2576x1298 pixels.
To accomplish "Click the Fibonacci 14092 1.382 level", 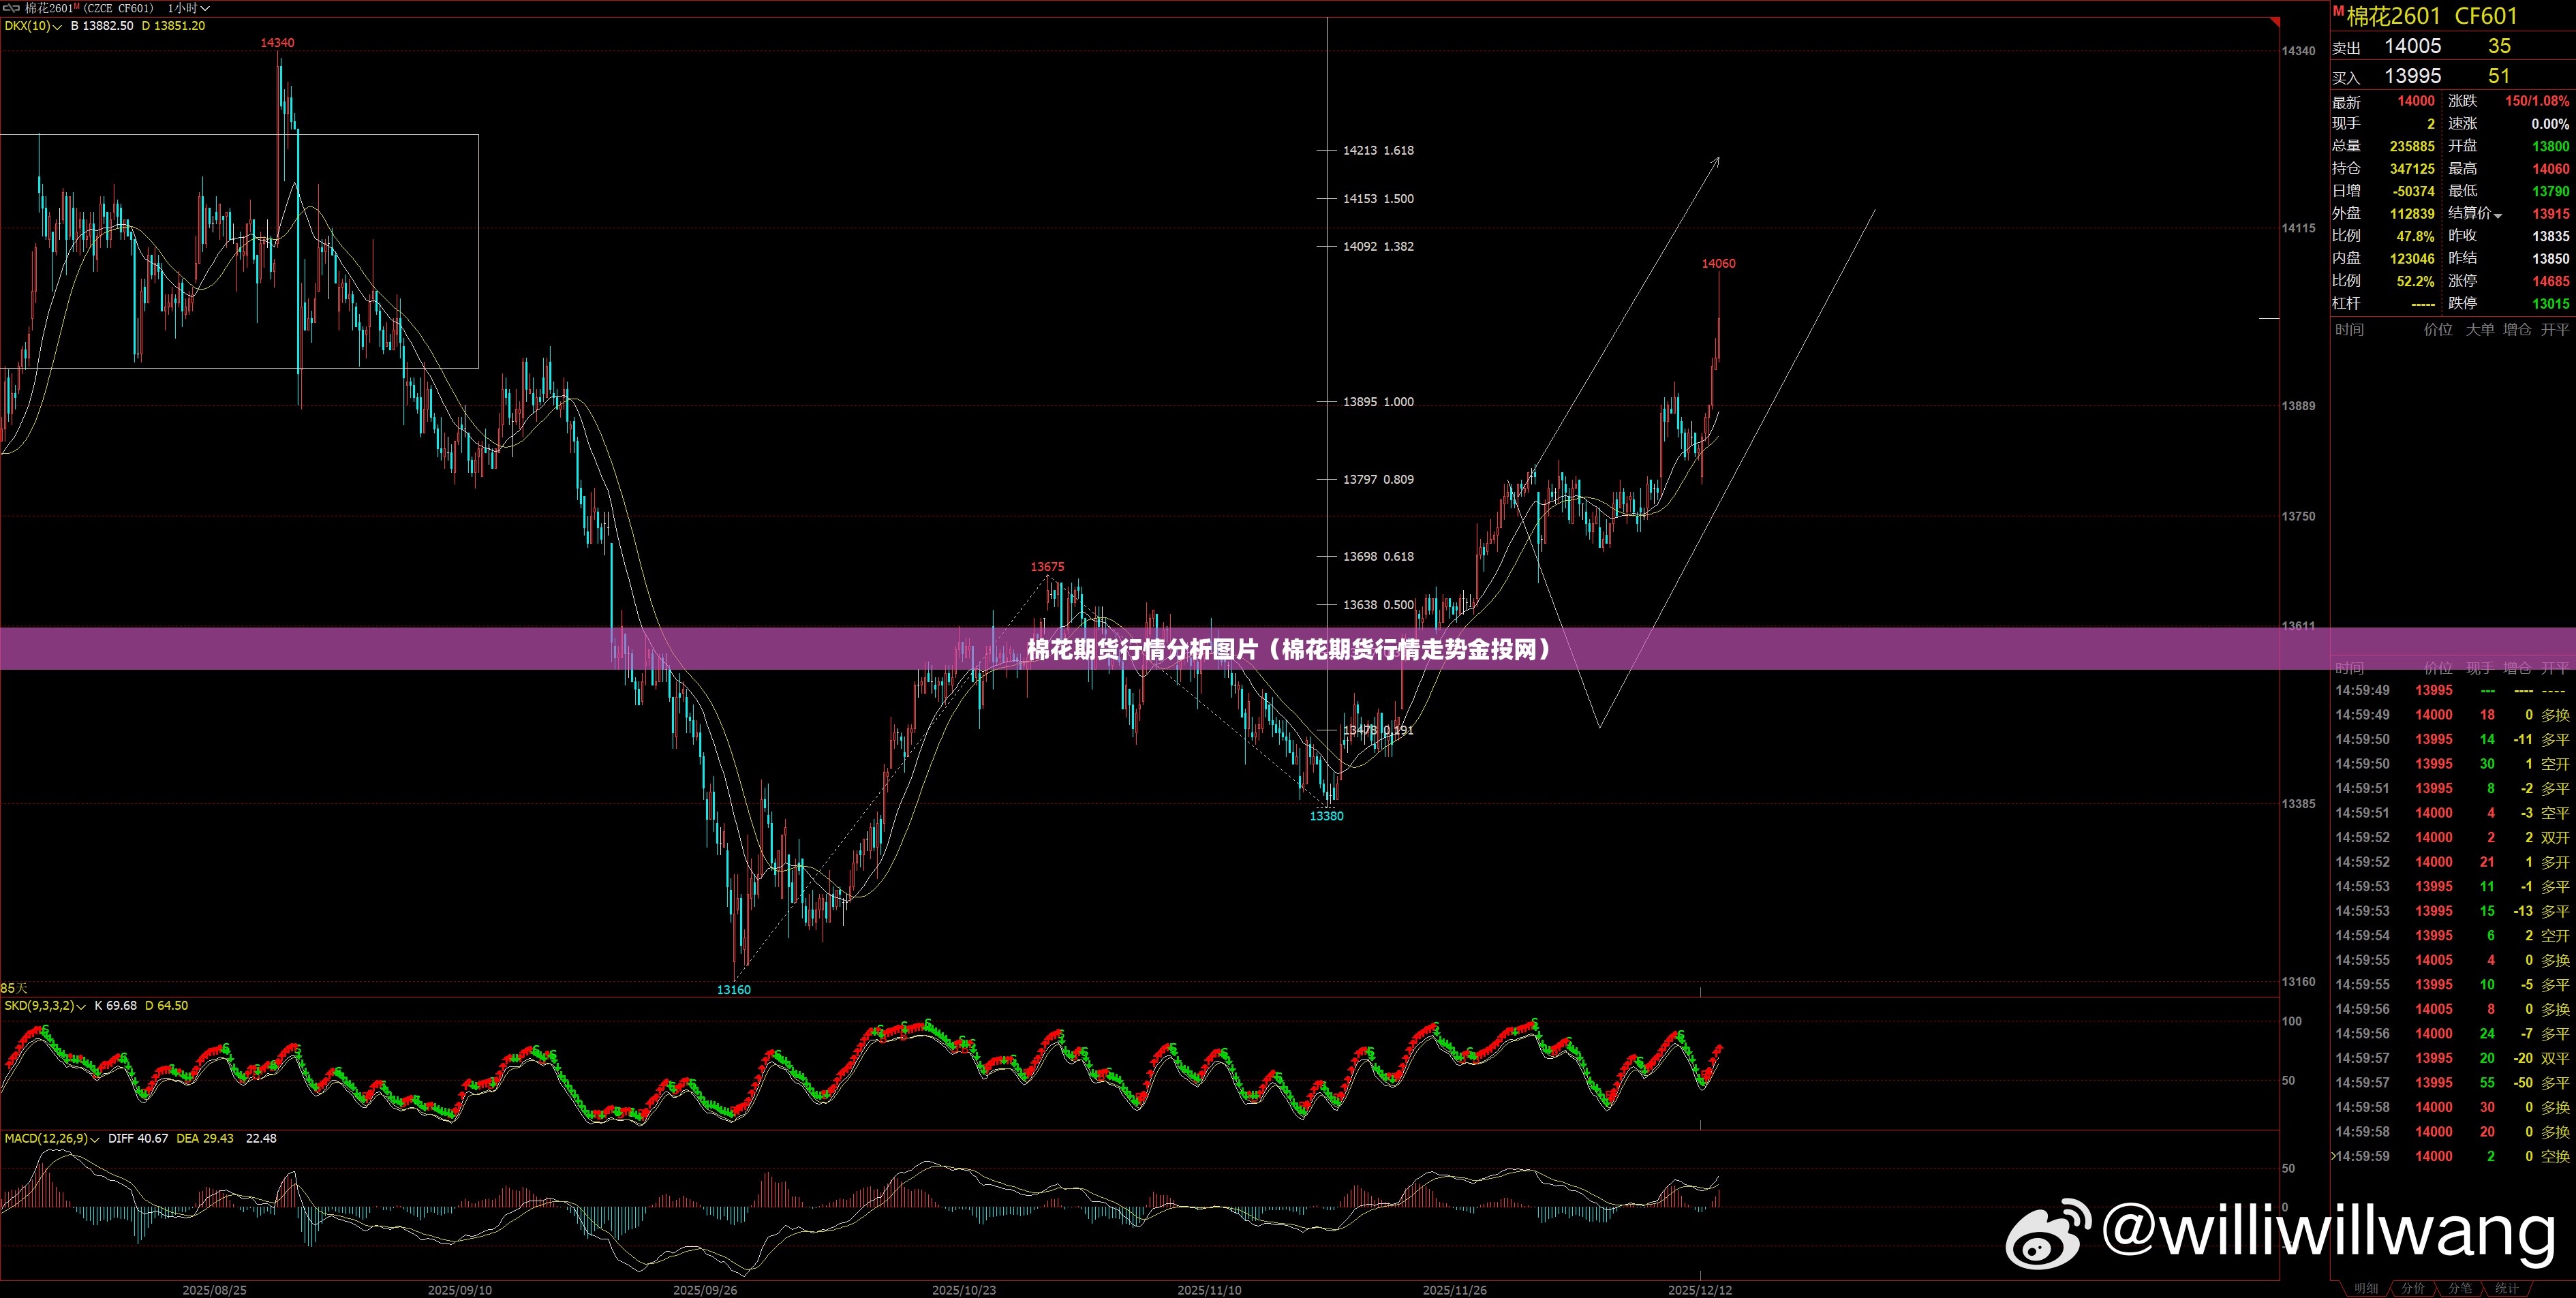I will pos(1378,247).
